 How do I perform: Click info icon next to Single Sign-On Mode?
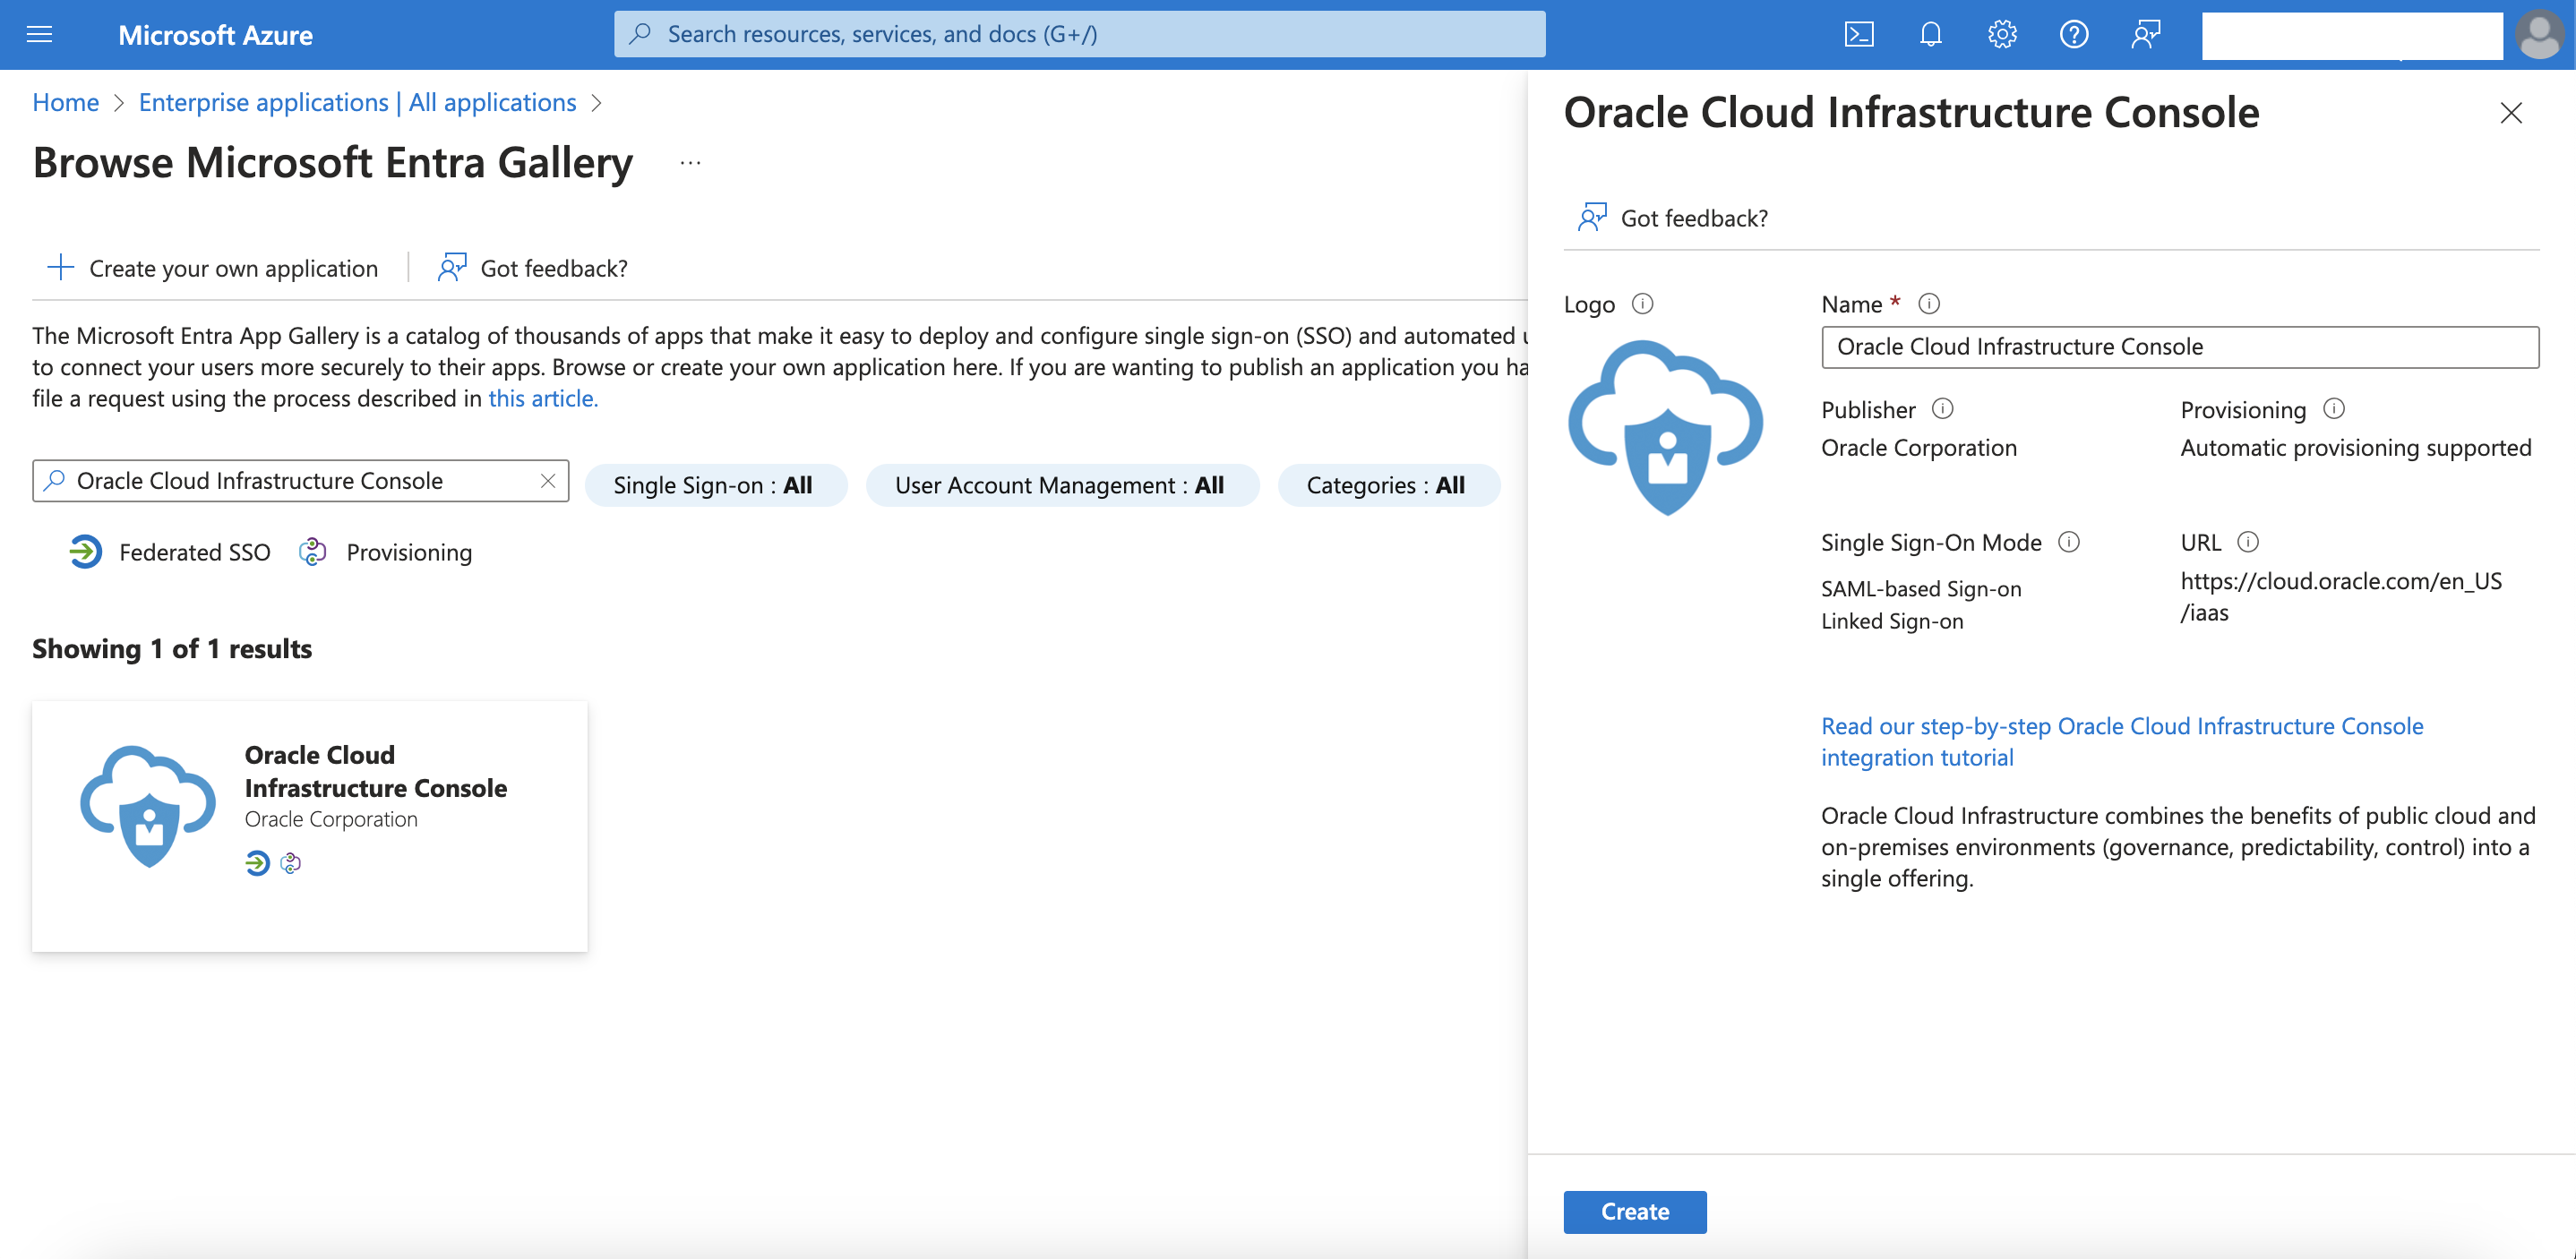pos(2069,541)
